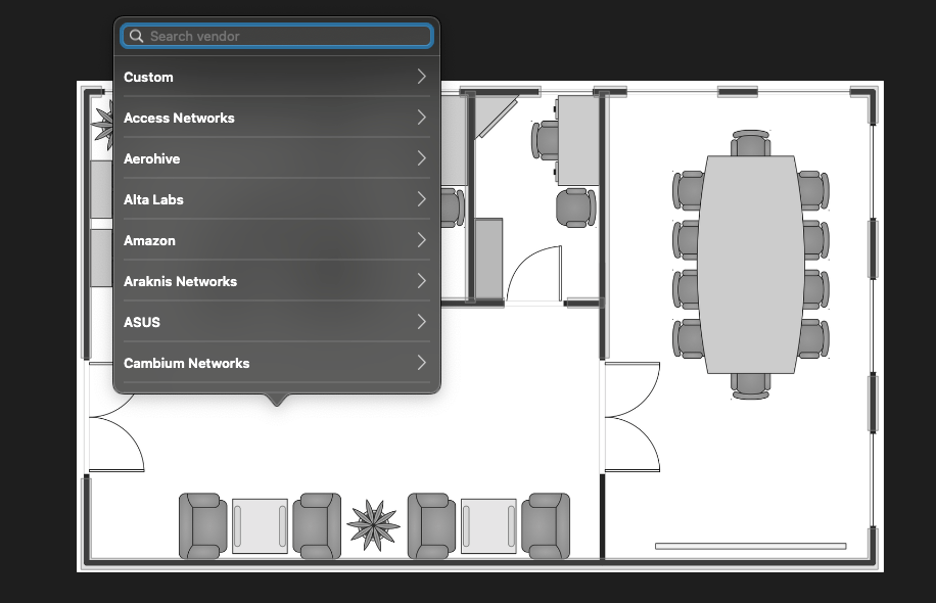Select Access Networks from vendor list

(276, 118)
